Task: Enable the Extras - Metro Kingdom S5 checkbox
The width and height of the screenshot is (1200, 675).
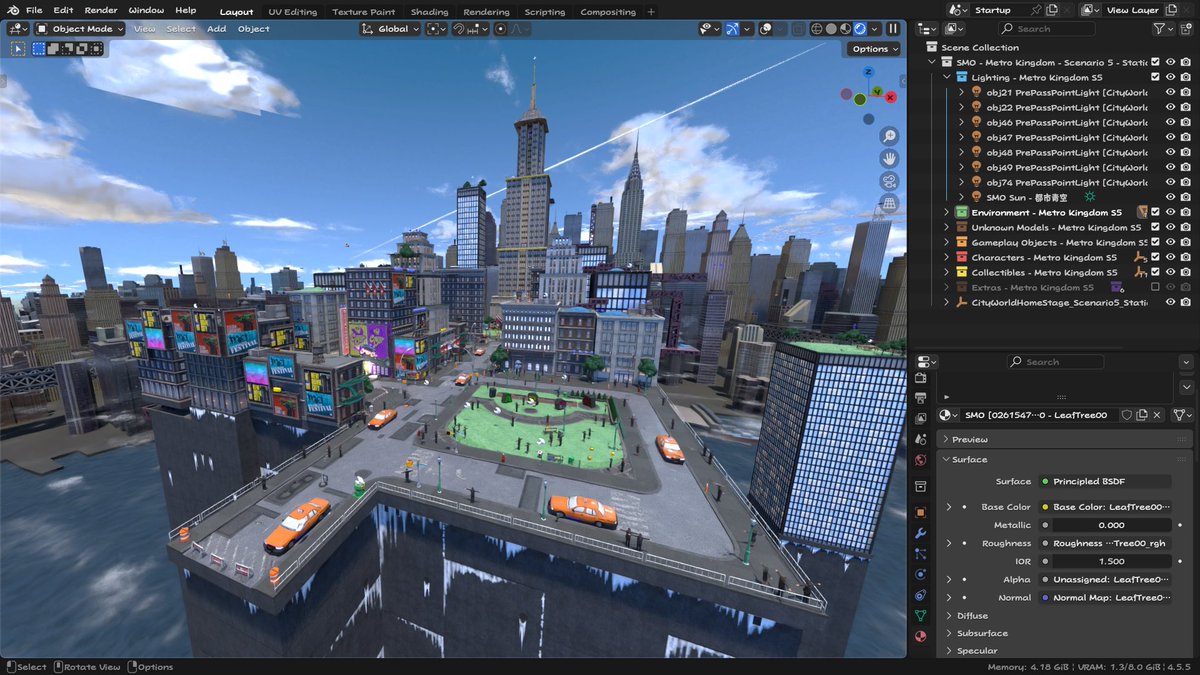Action: click(1156, 287)
